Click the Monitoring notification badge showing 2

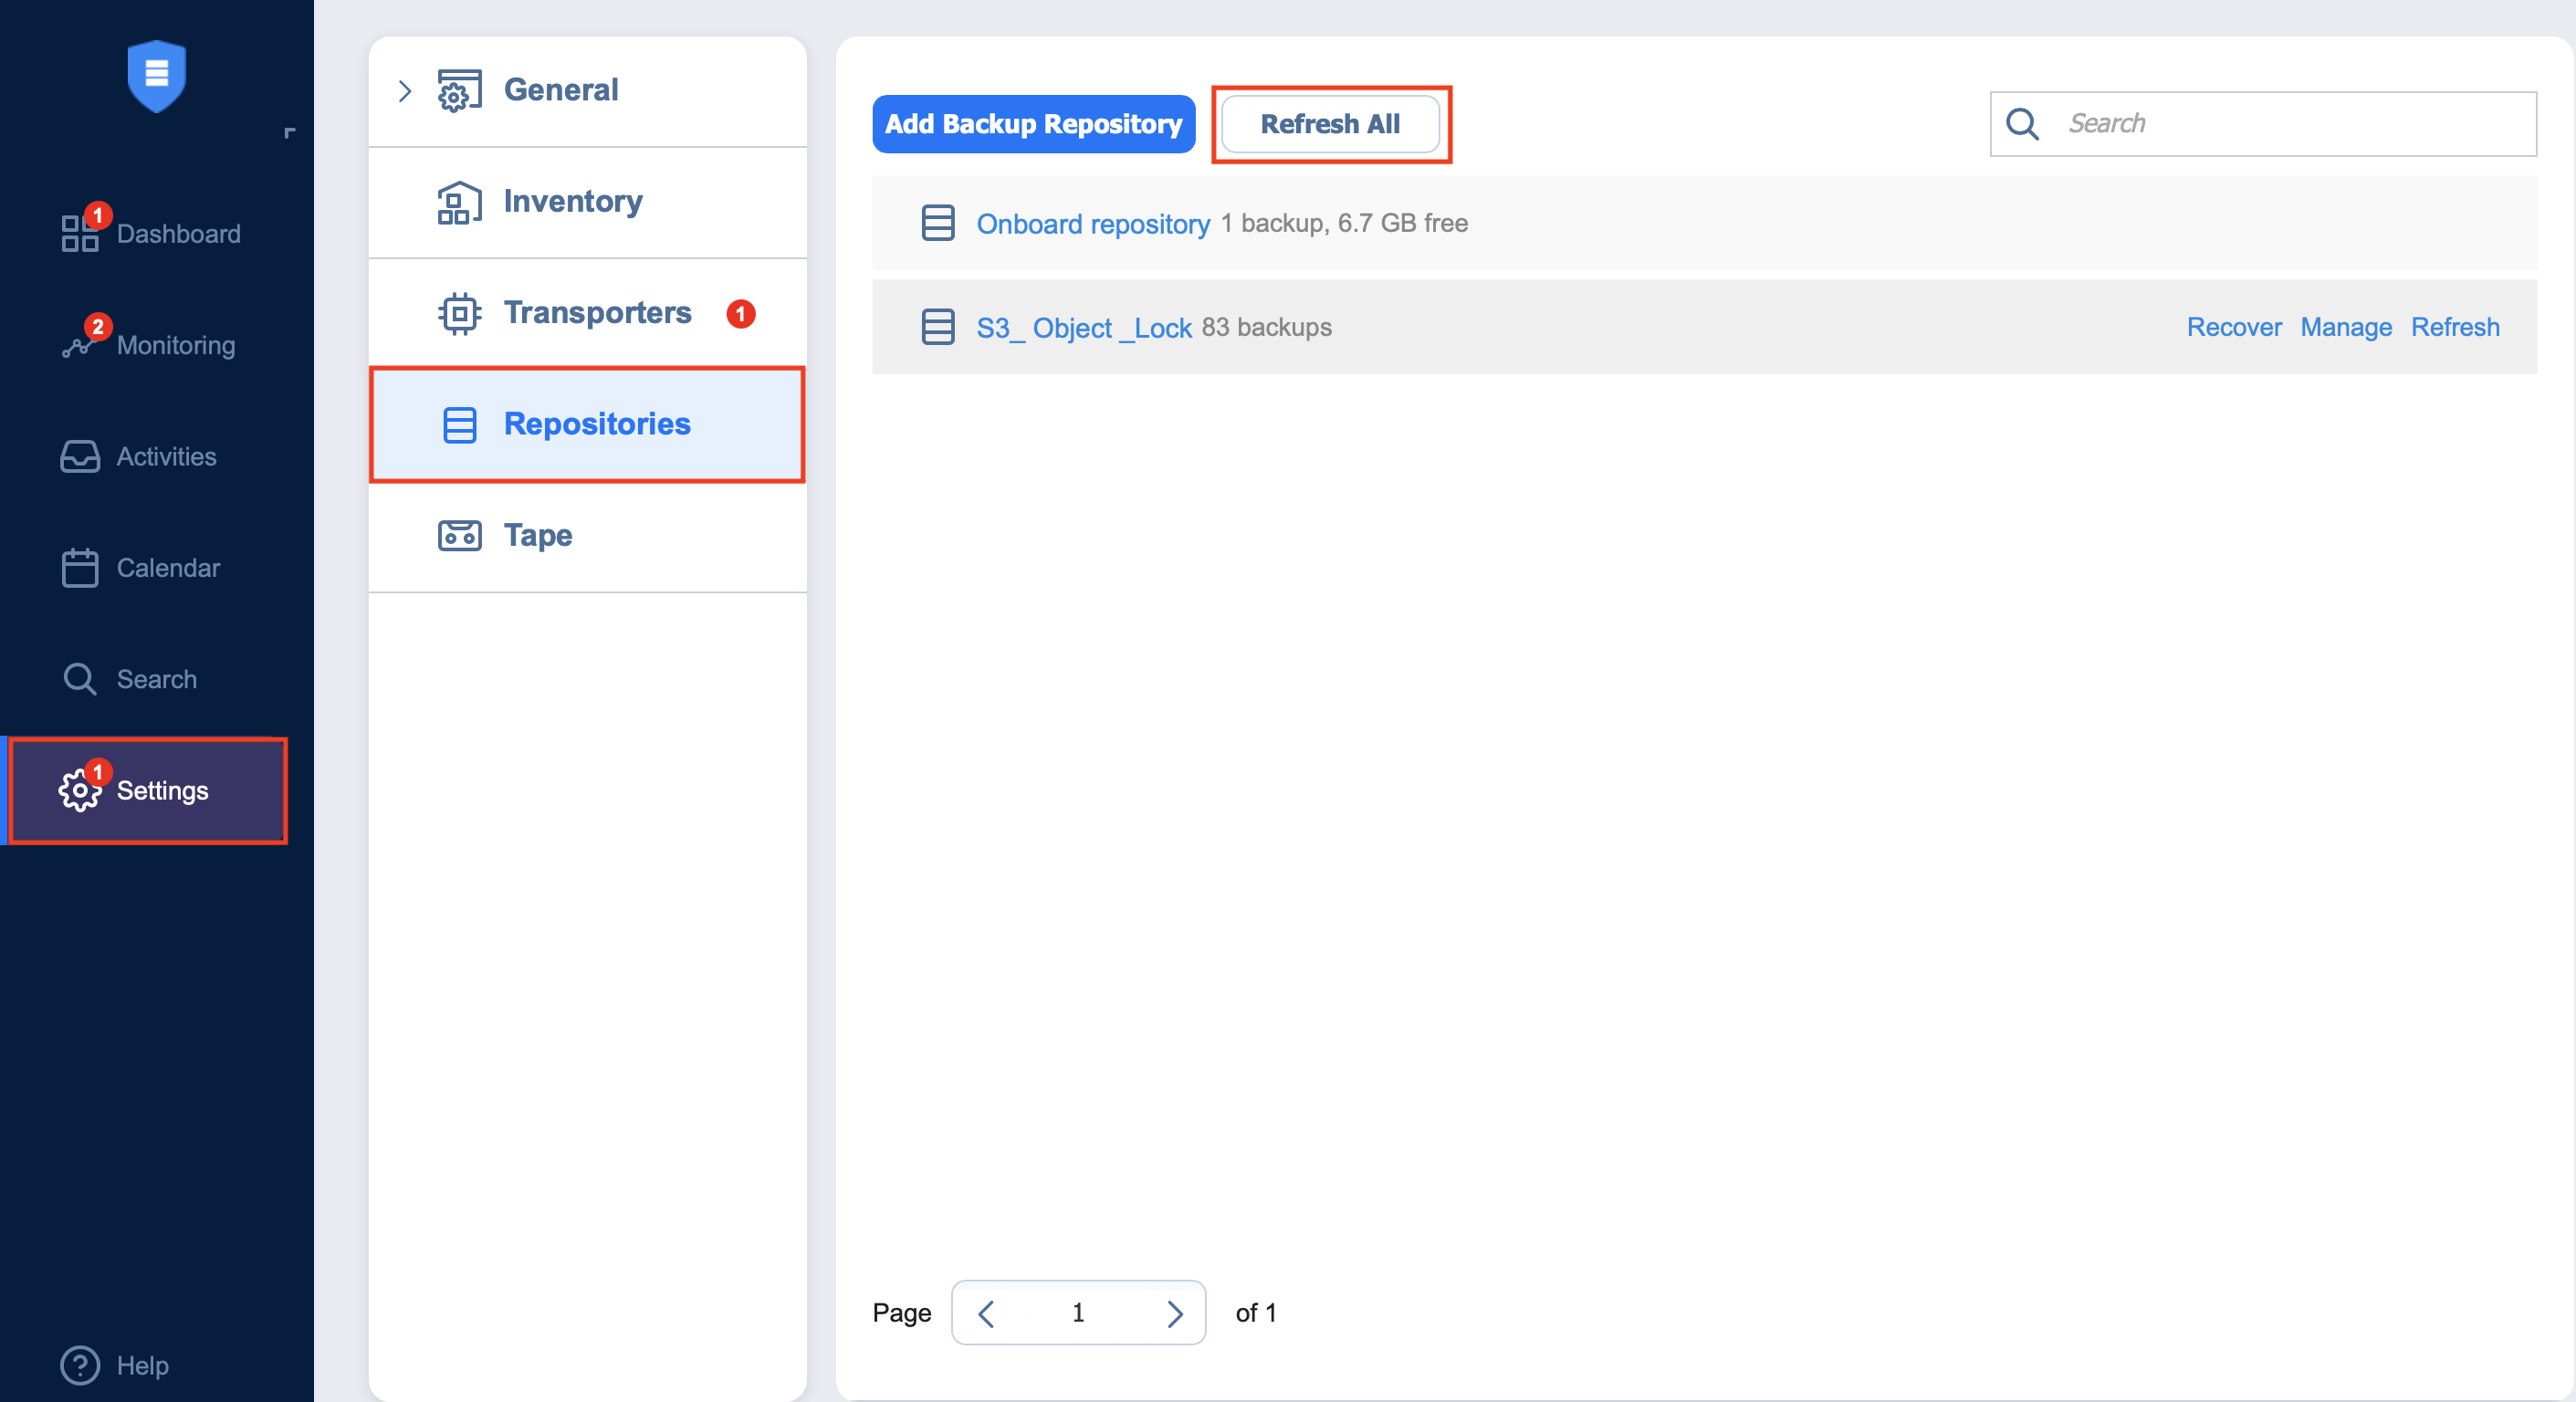click(x=98, y=327)
